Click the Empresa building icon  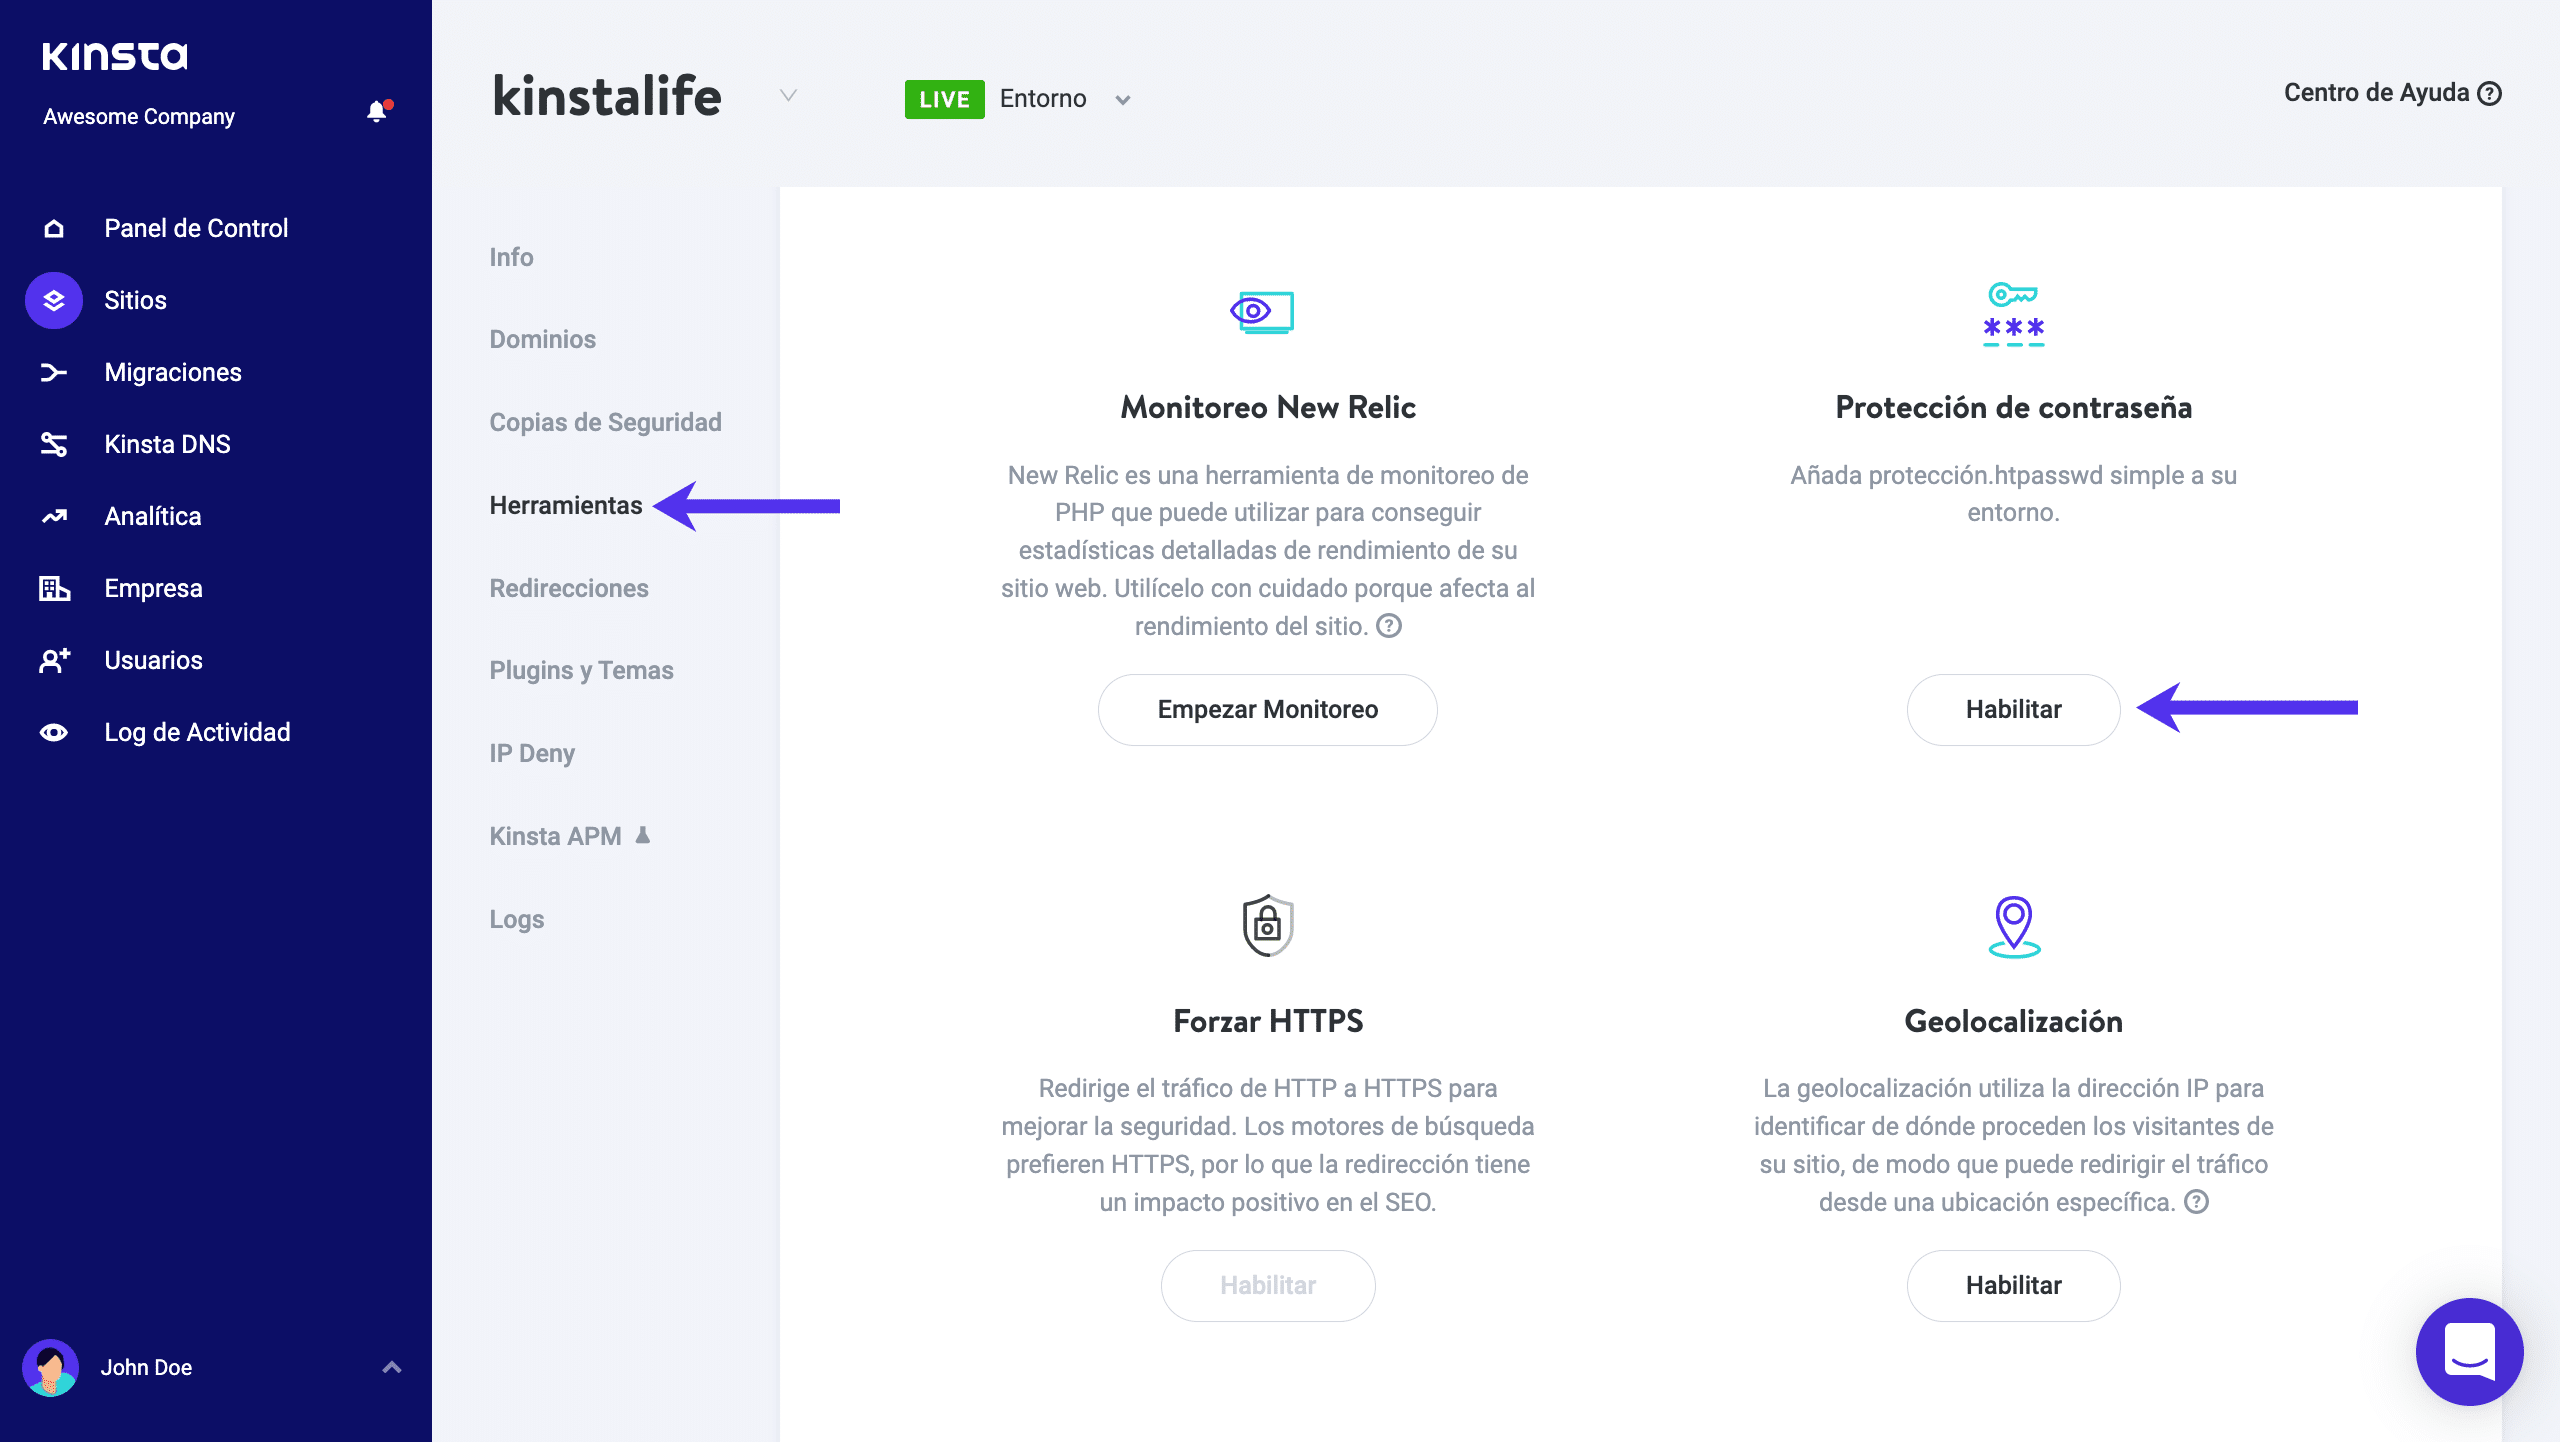[x=54, y=588]
